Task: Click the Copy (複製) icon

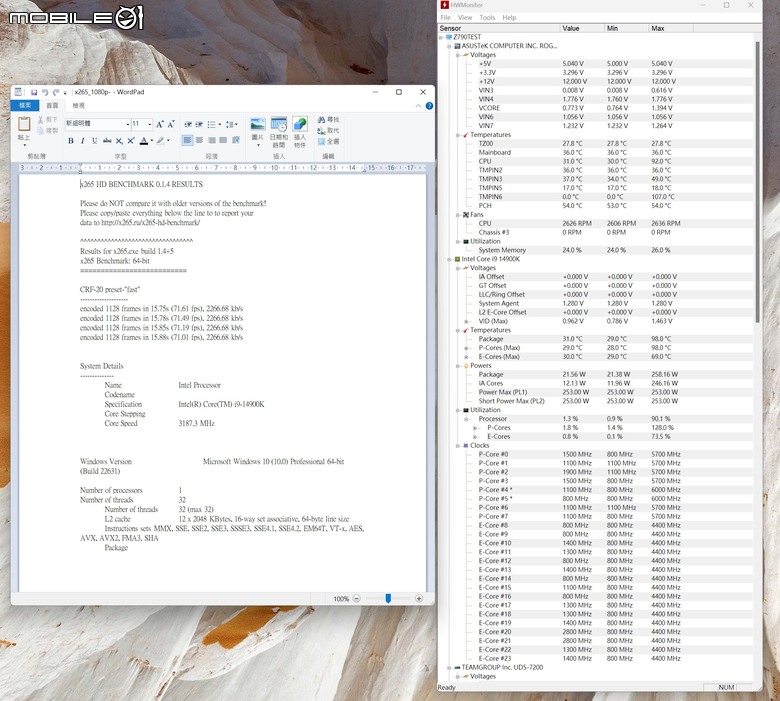Action: pyautogui.click(x=40, y=130)
